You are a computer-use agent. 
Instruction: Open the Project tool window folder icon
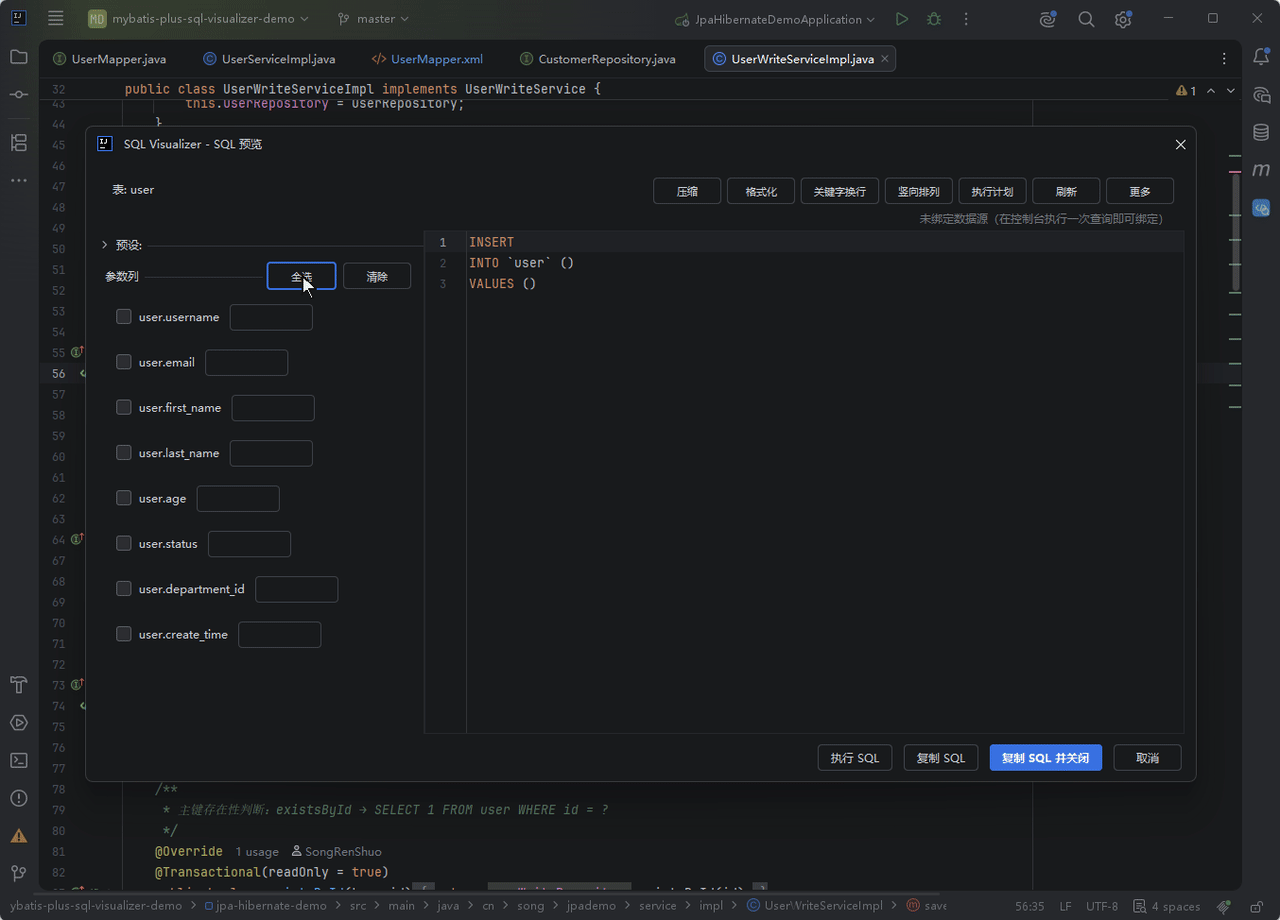coord(19,57)
